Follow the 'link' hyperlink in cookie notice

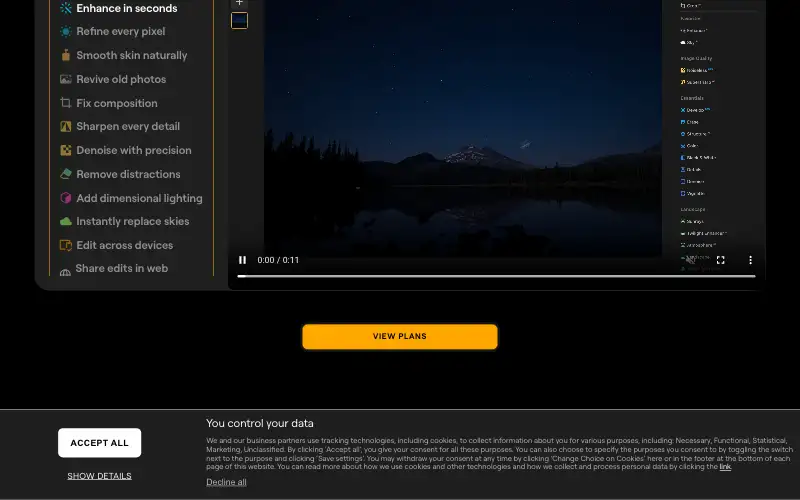(x=725, y=467)
